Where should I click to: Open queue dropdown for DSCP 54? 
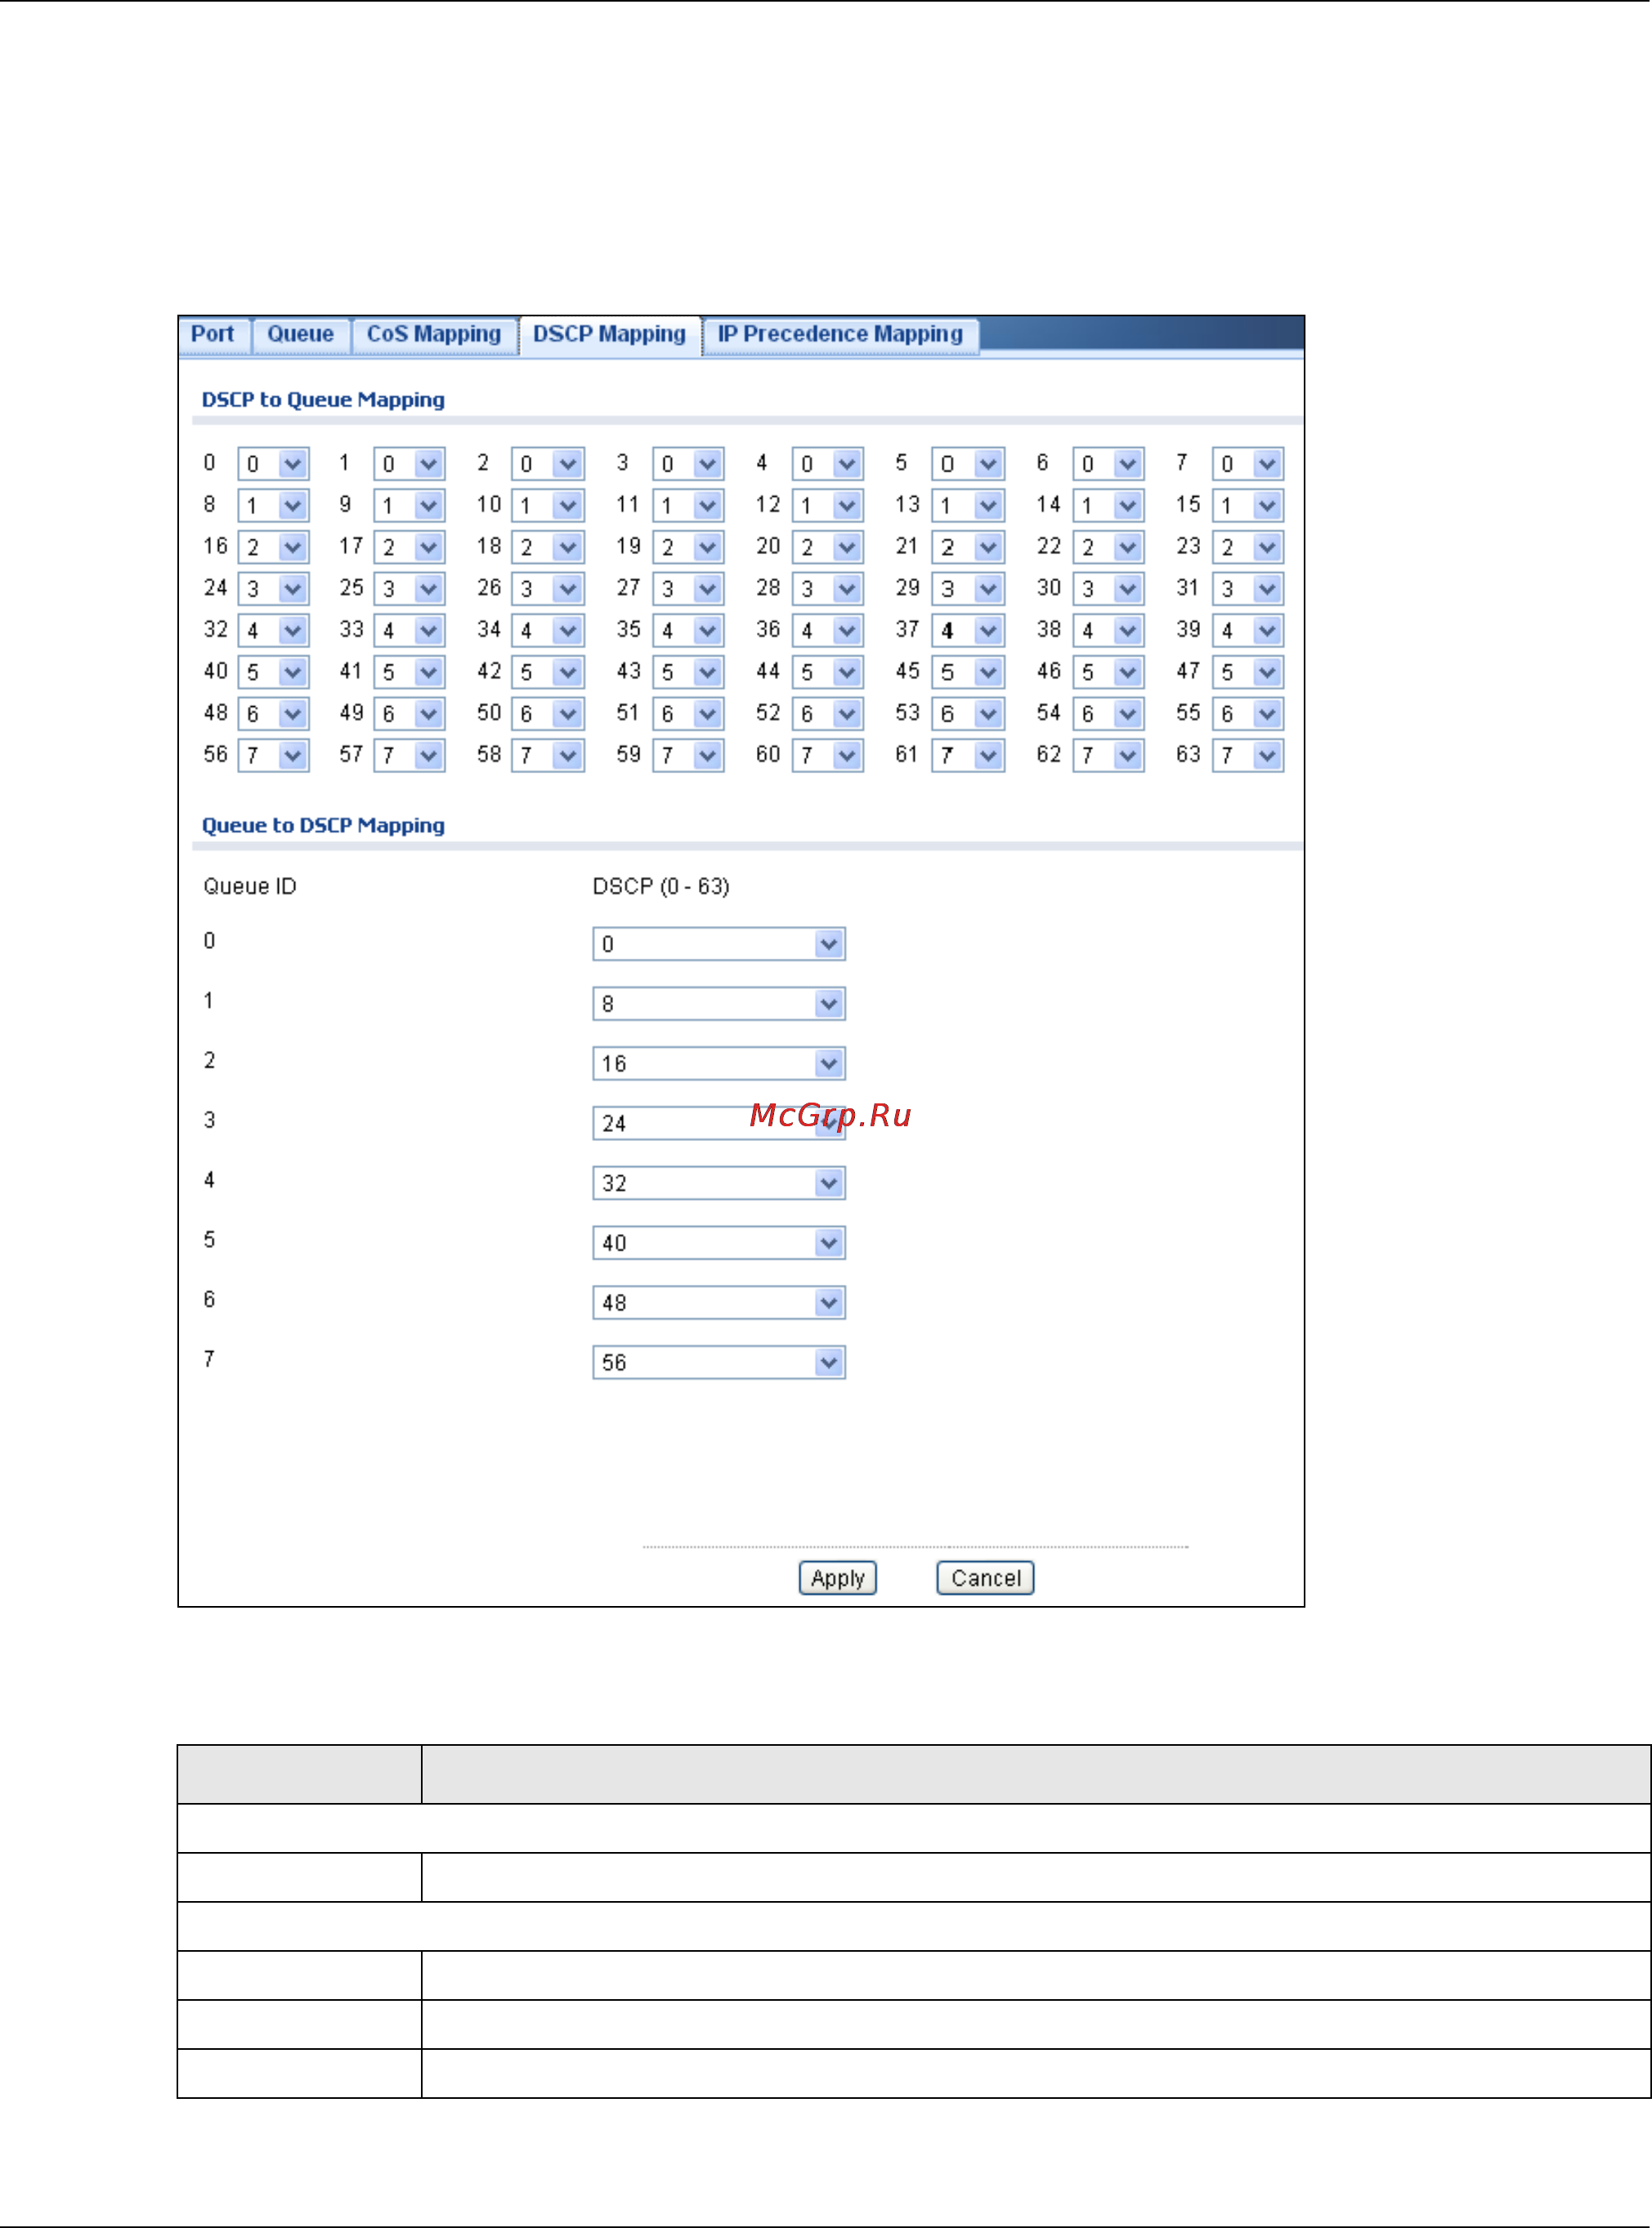(x=1108, y=714)
